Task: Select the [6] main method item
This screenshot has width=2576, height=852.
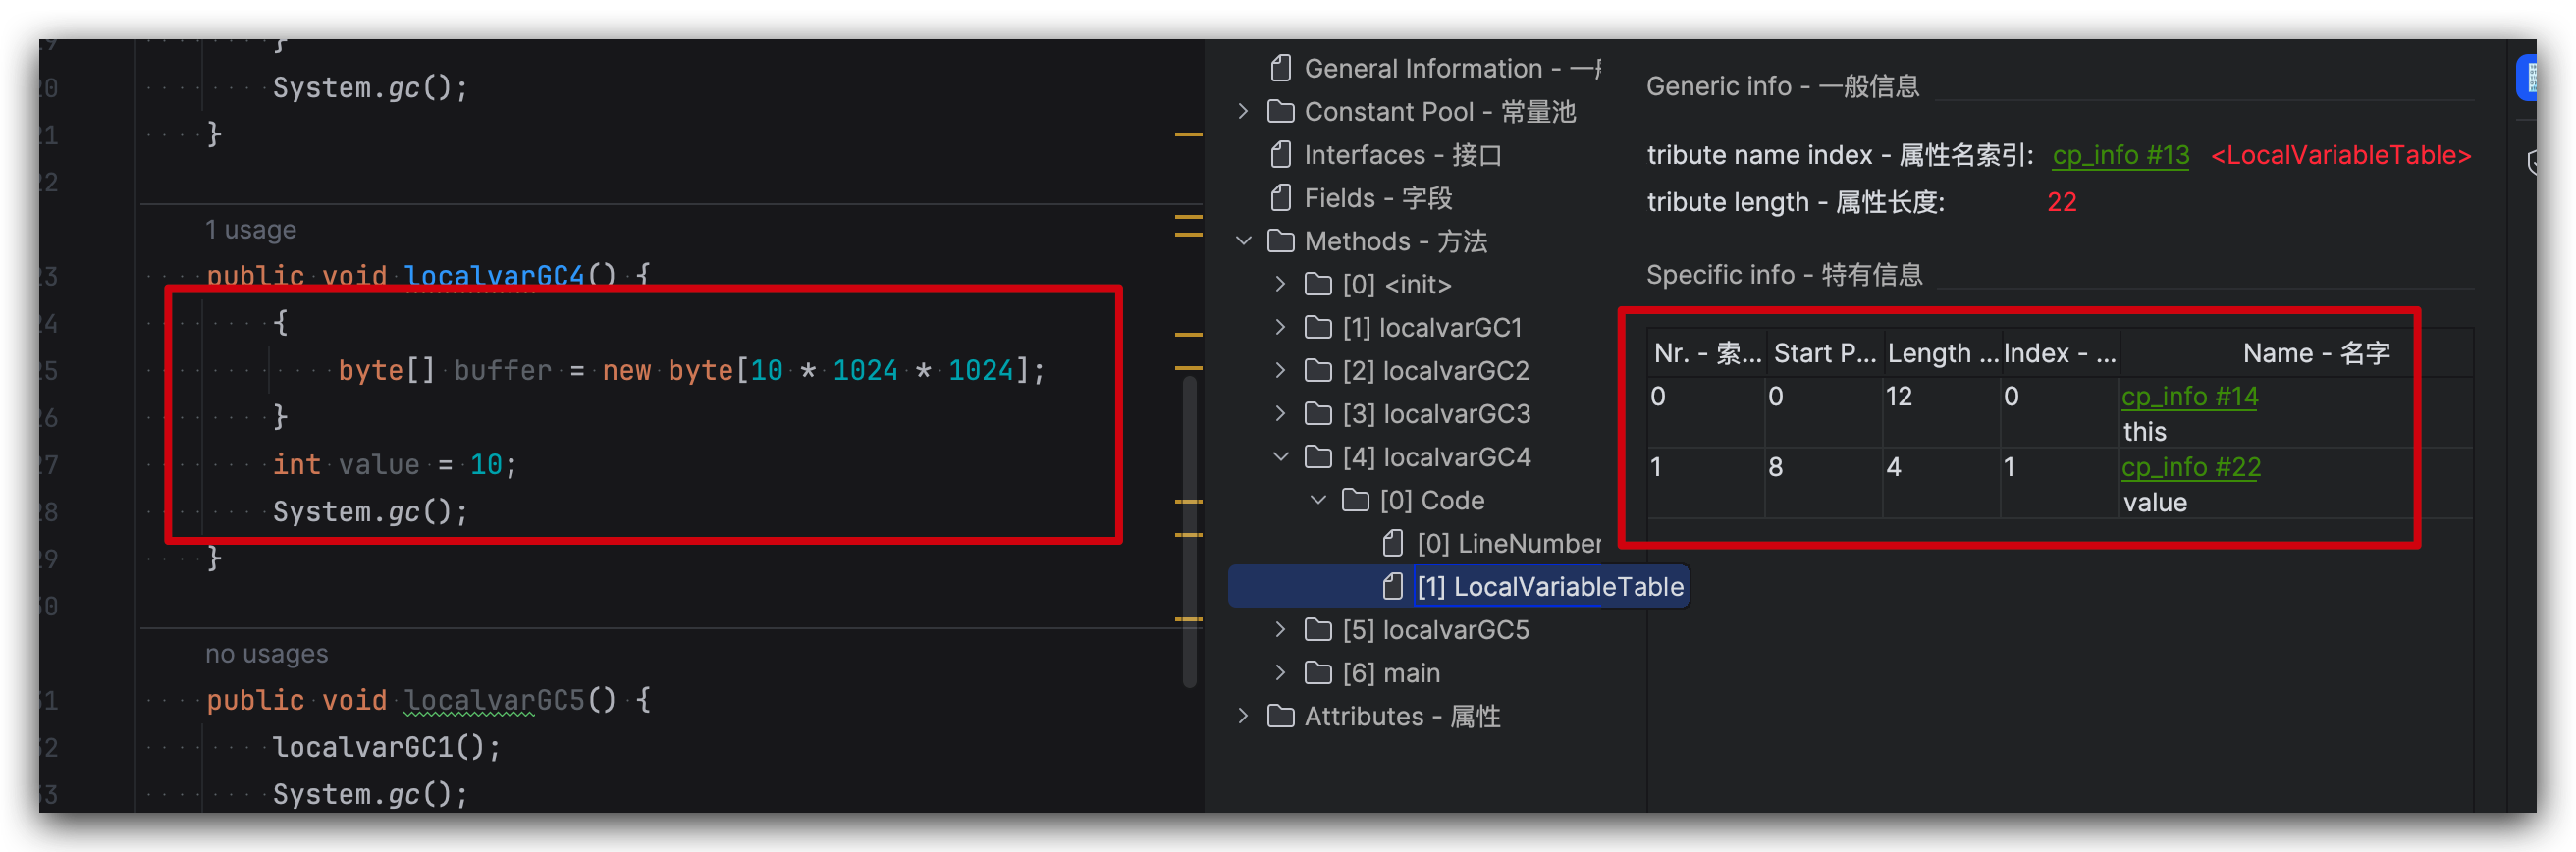Action: [x=1391, y=673]
